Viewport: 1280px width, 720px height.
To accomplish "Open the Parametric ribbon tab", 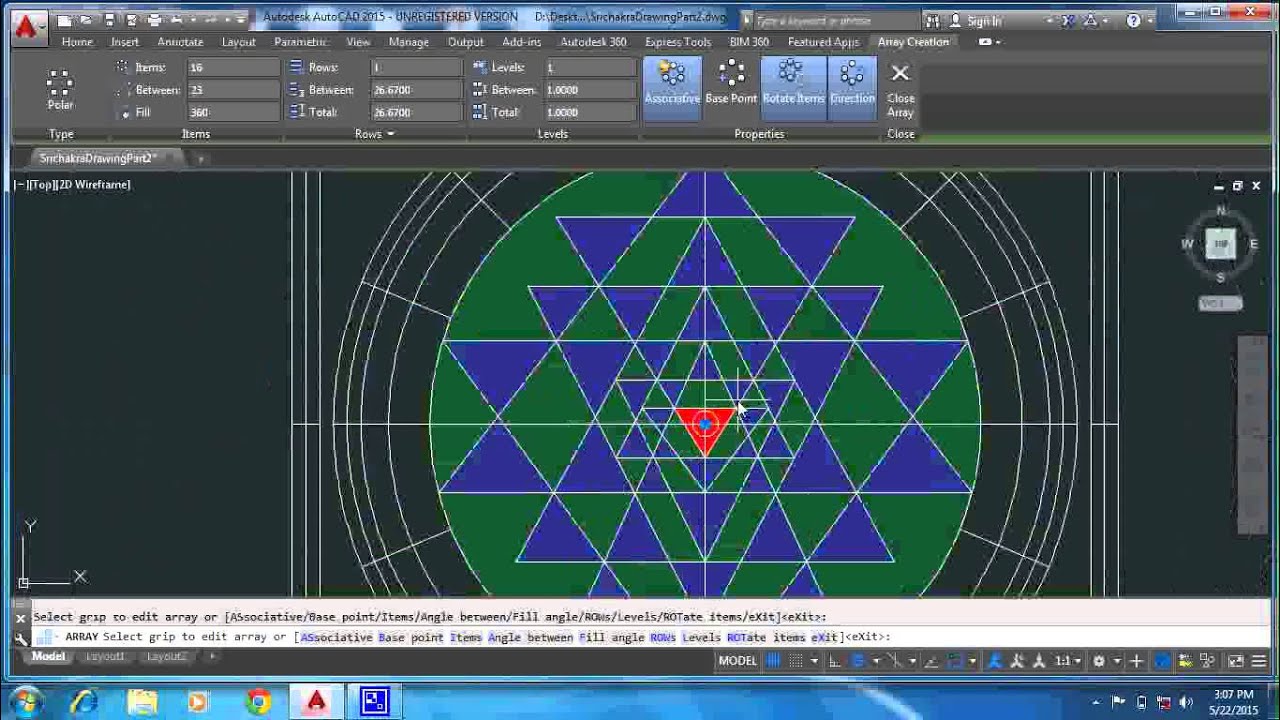I will point(301,42).
